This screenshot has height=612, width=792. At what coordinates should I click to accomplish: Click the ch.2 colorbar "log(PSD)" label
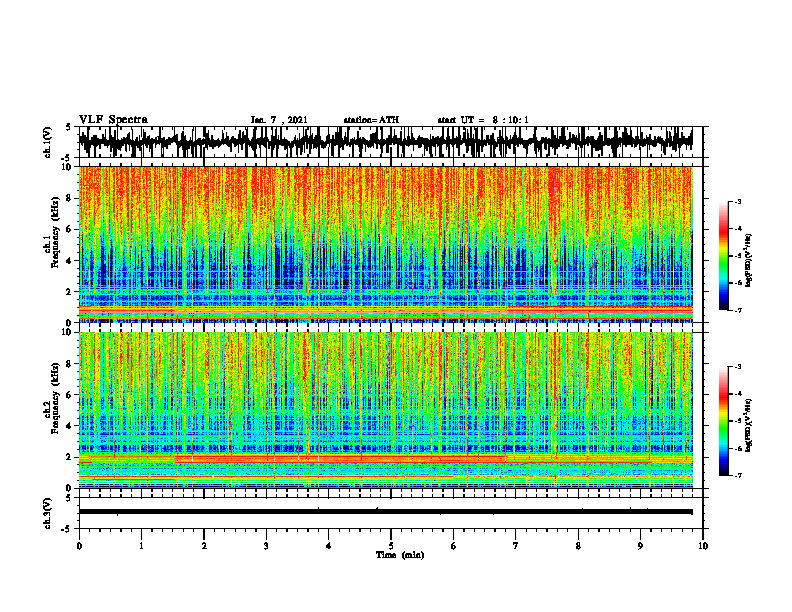click(x=749, y=425)
